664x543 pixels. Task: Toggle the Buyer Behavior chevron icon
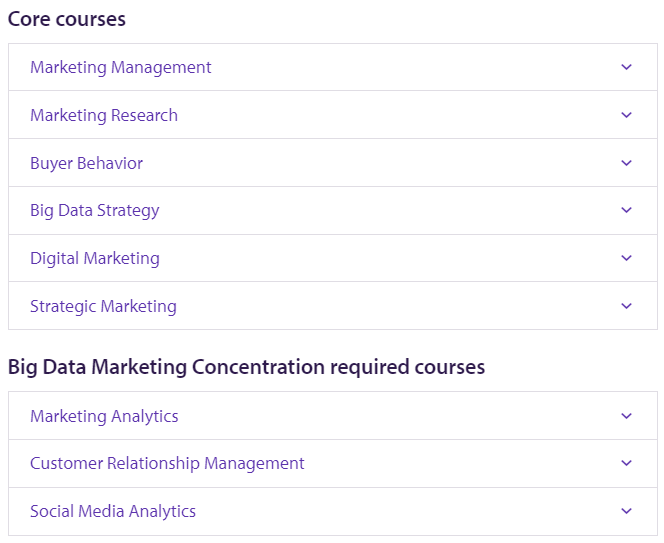coord(627,163)
